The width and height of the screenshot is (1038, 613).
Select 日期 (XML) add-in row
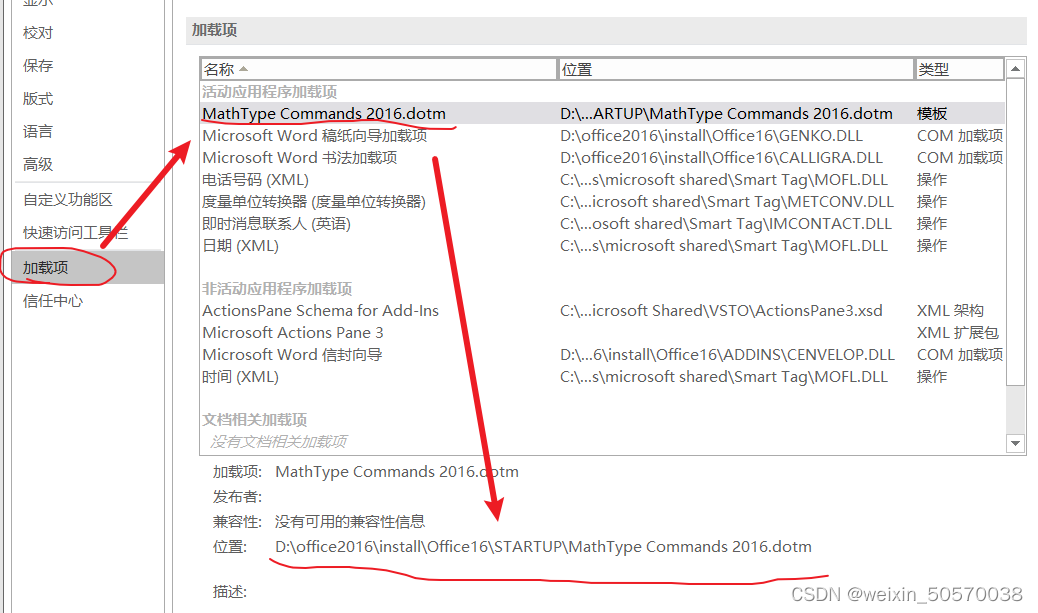(602, 246)
